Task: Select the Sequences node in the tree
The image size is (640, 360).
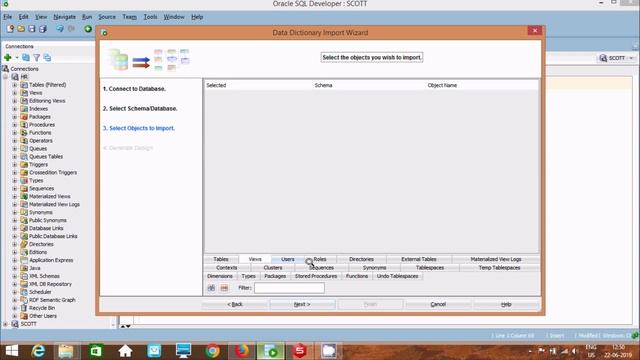Action: click(x=41, y=189)
